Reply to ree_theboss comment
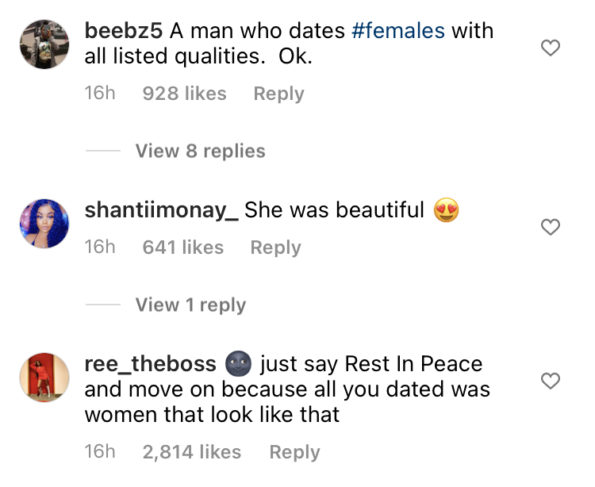The width and height of the screenshot is (595, 487). click(x=294, y=452)
